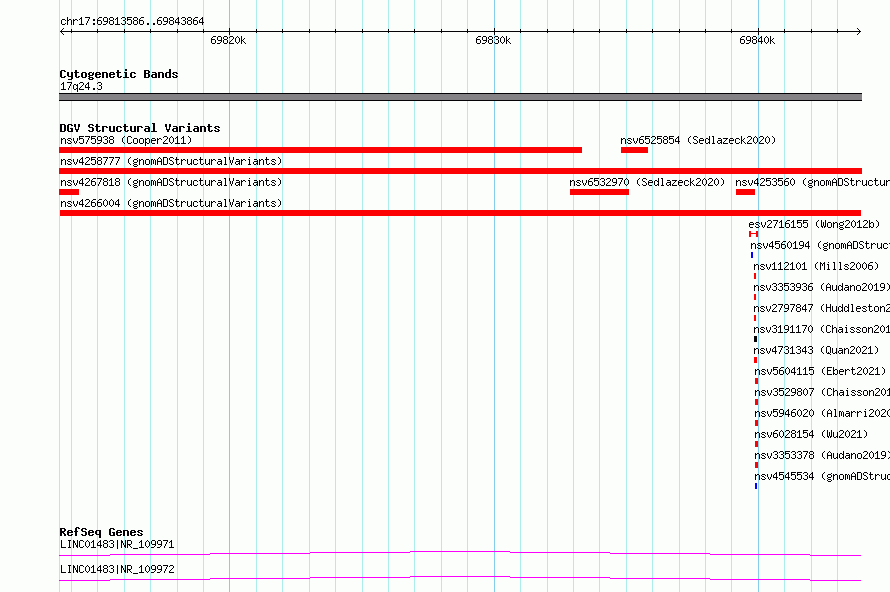Click the esv2716155 (Wong2012b) label
Screen dimensions: 890x592
click(814, 224)
